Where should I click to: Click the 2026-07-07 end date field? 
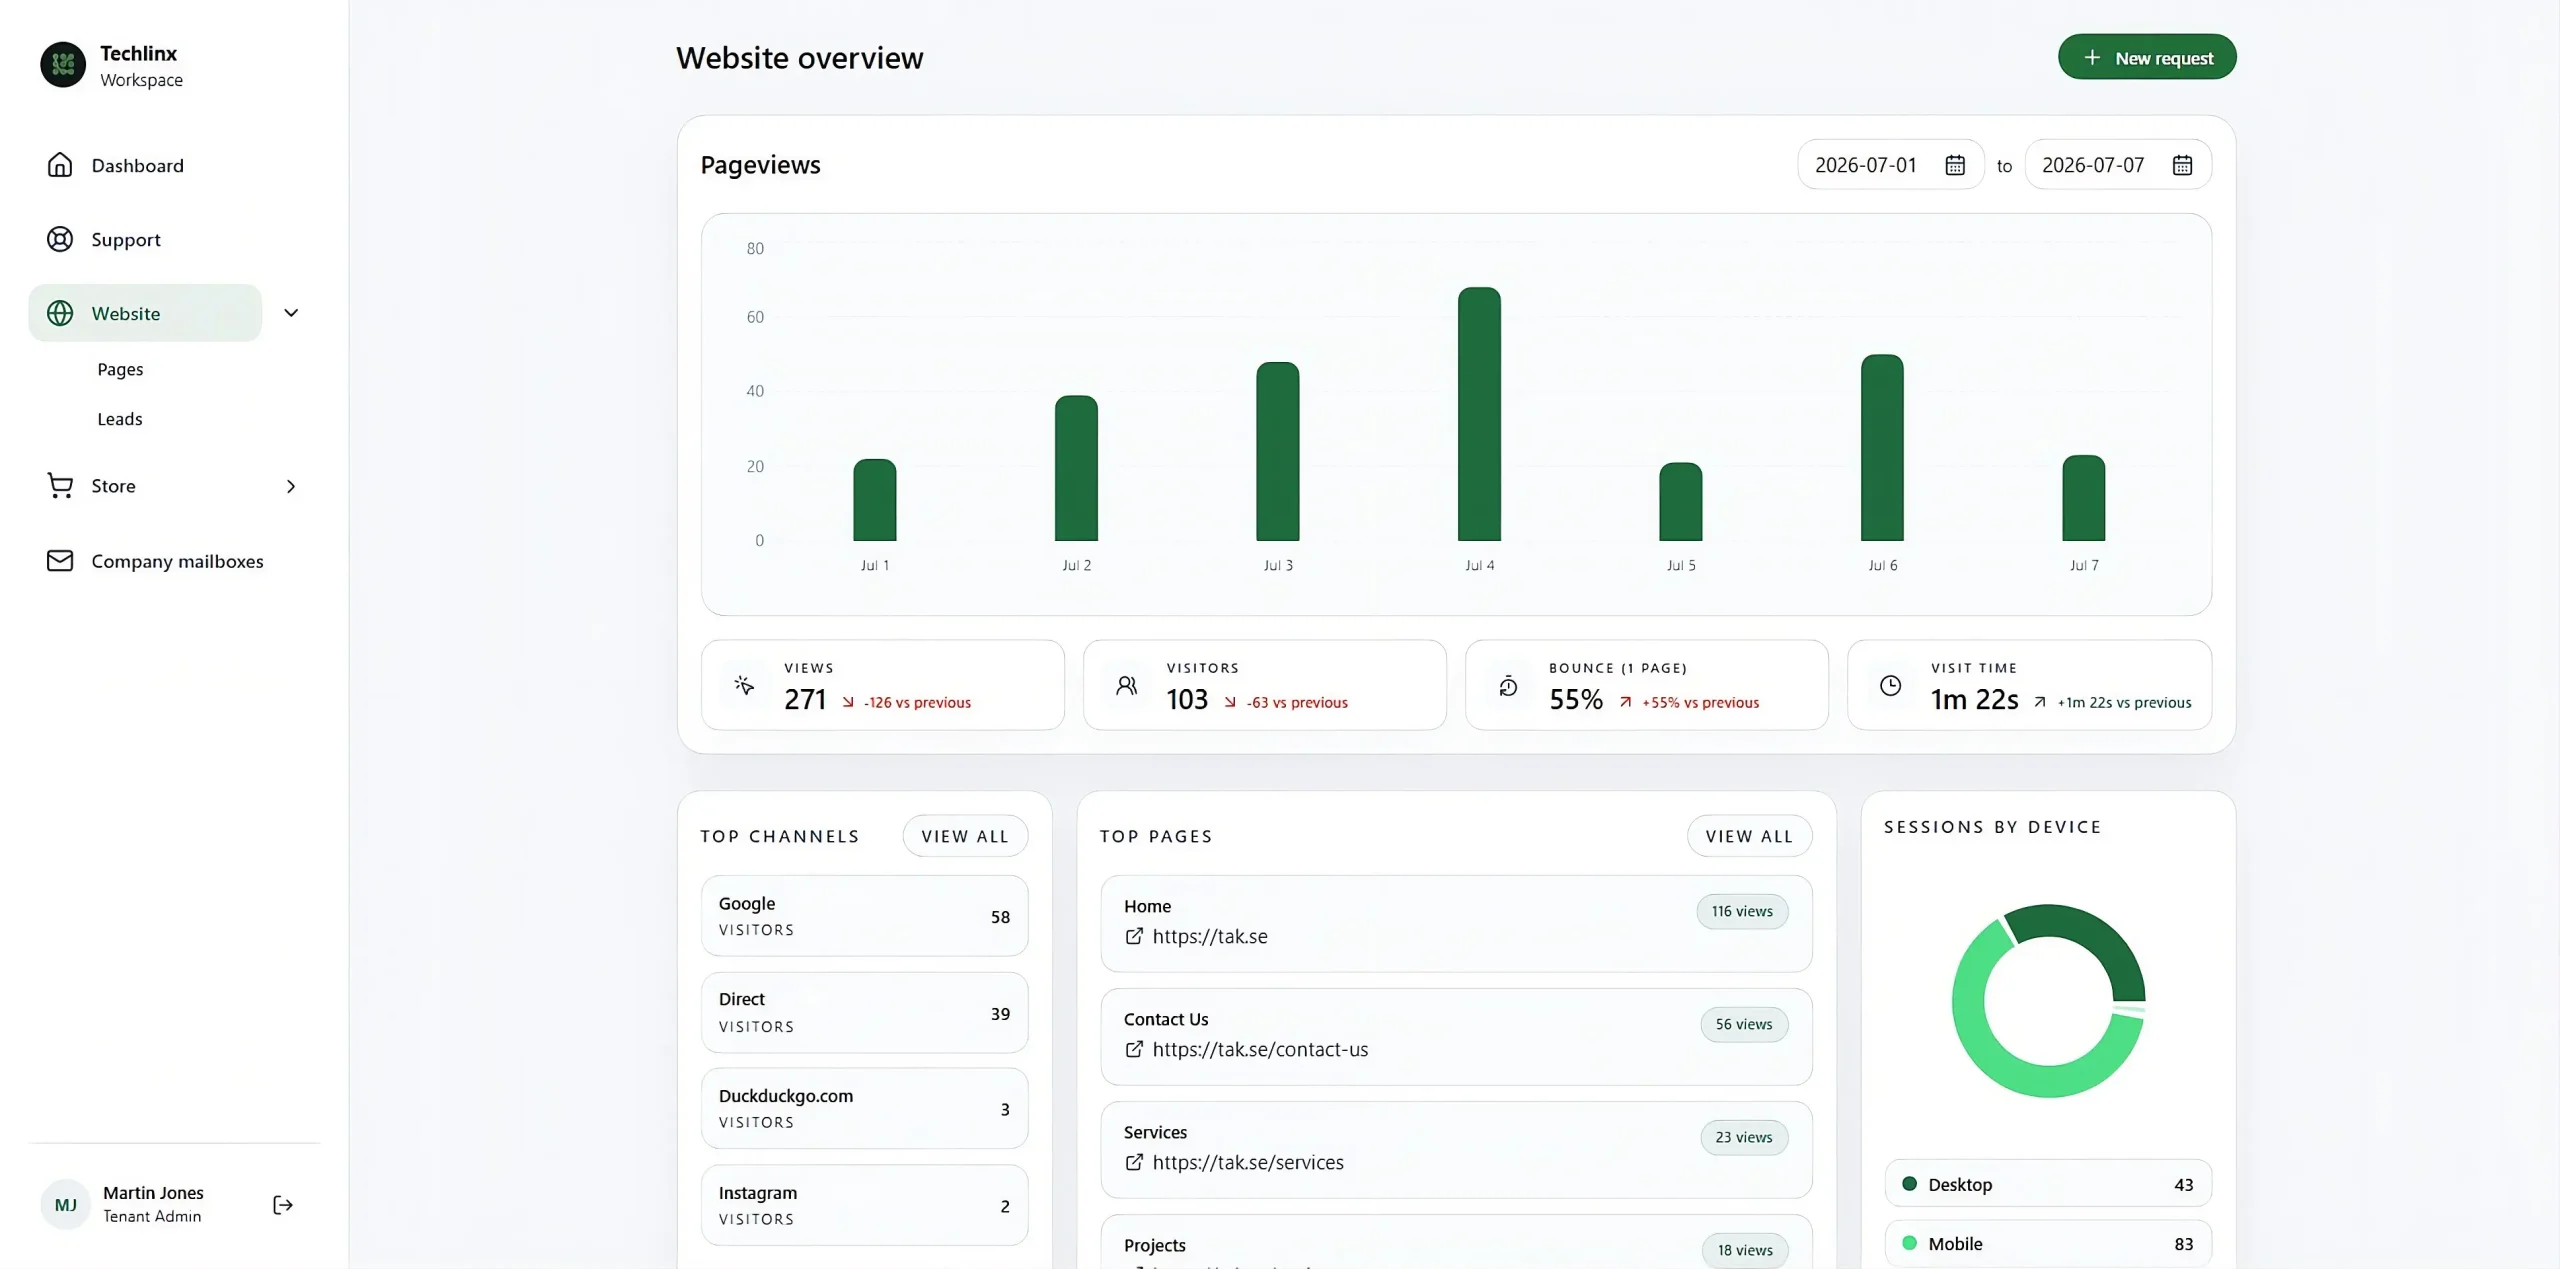coord(2118,165)
